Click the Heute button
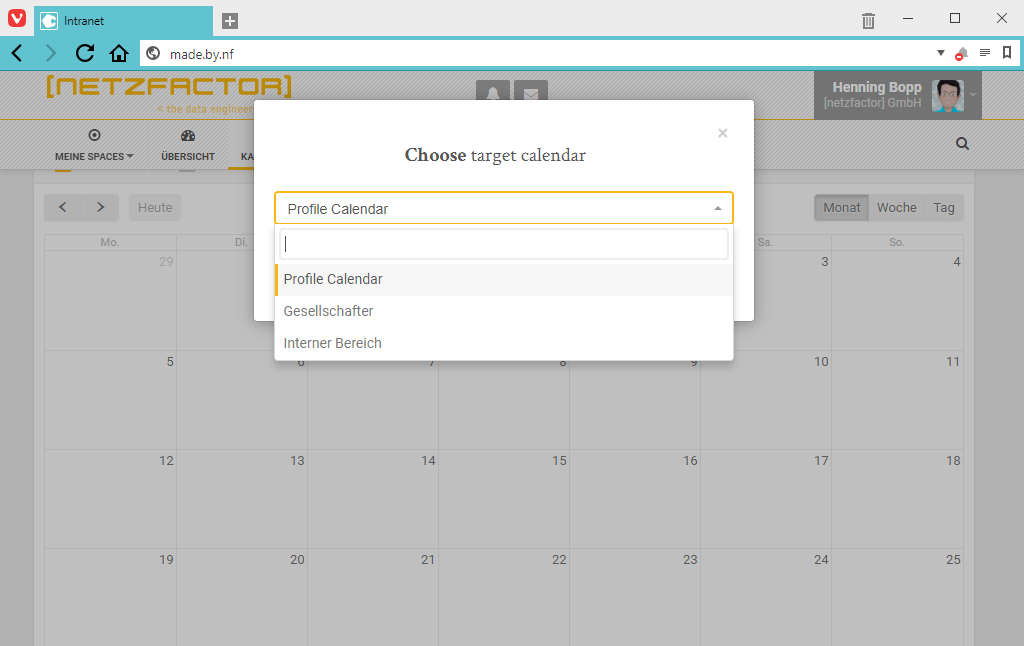The height and width of the screenshot is (646, 1024). point(155,208)
